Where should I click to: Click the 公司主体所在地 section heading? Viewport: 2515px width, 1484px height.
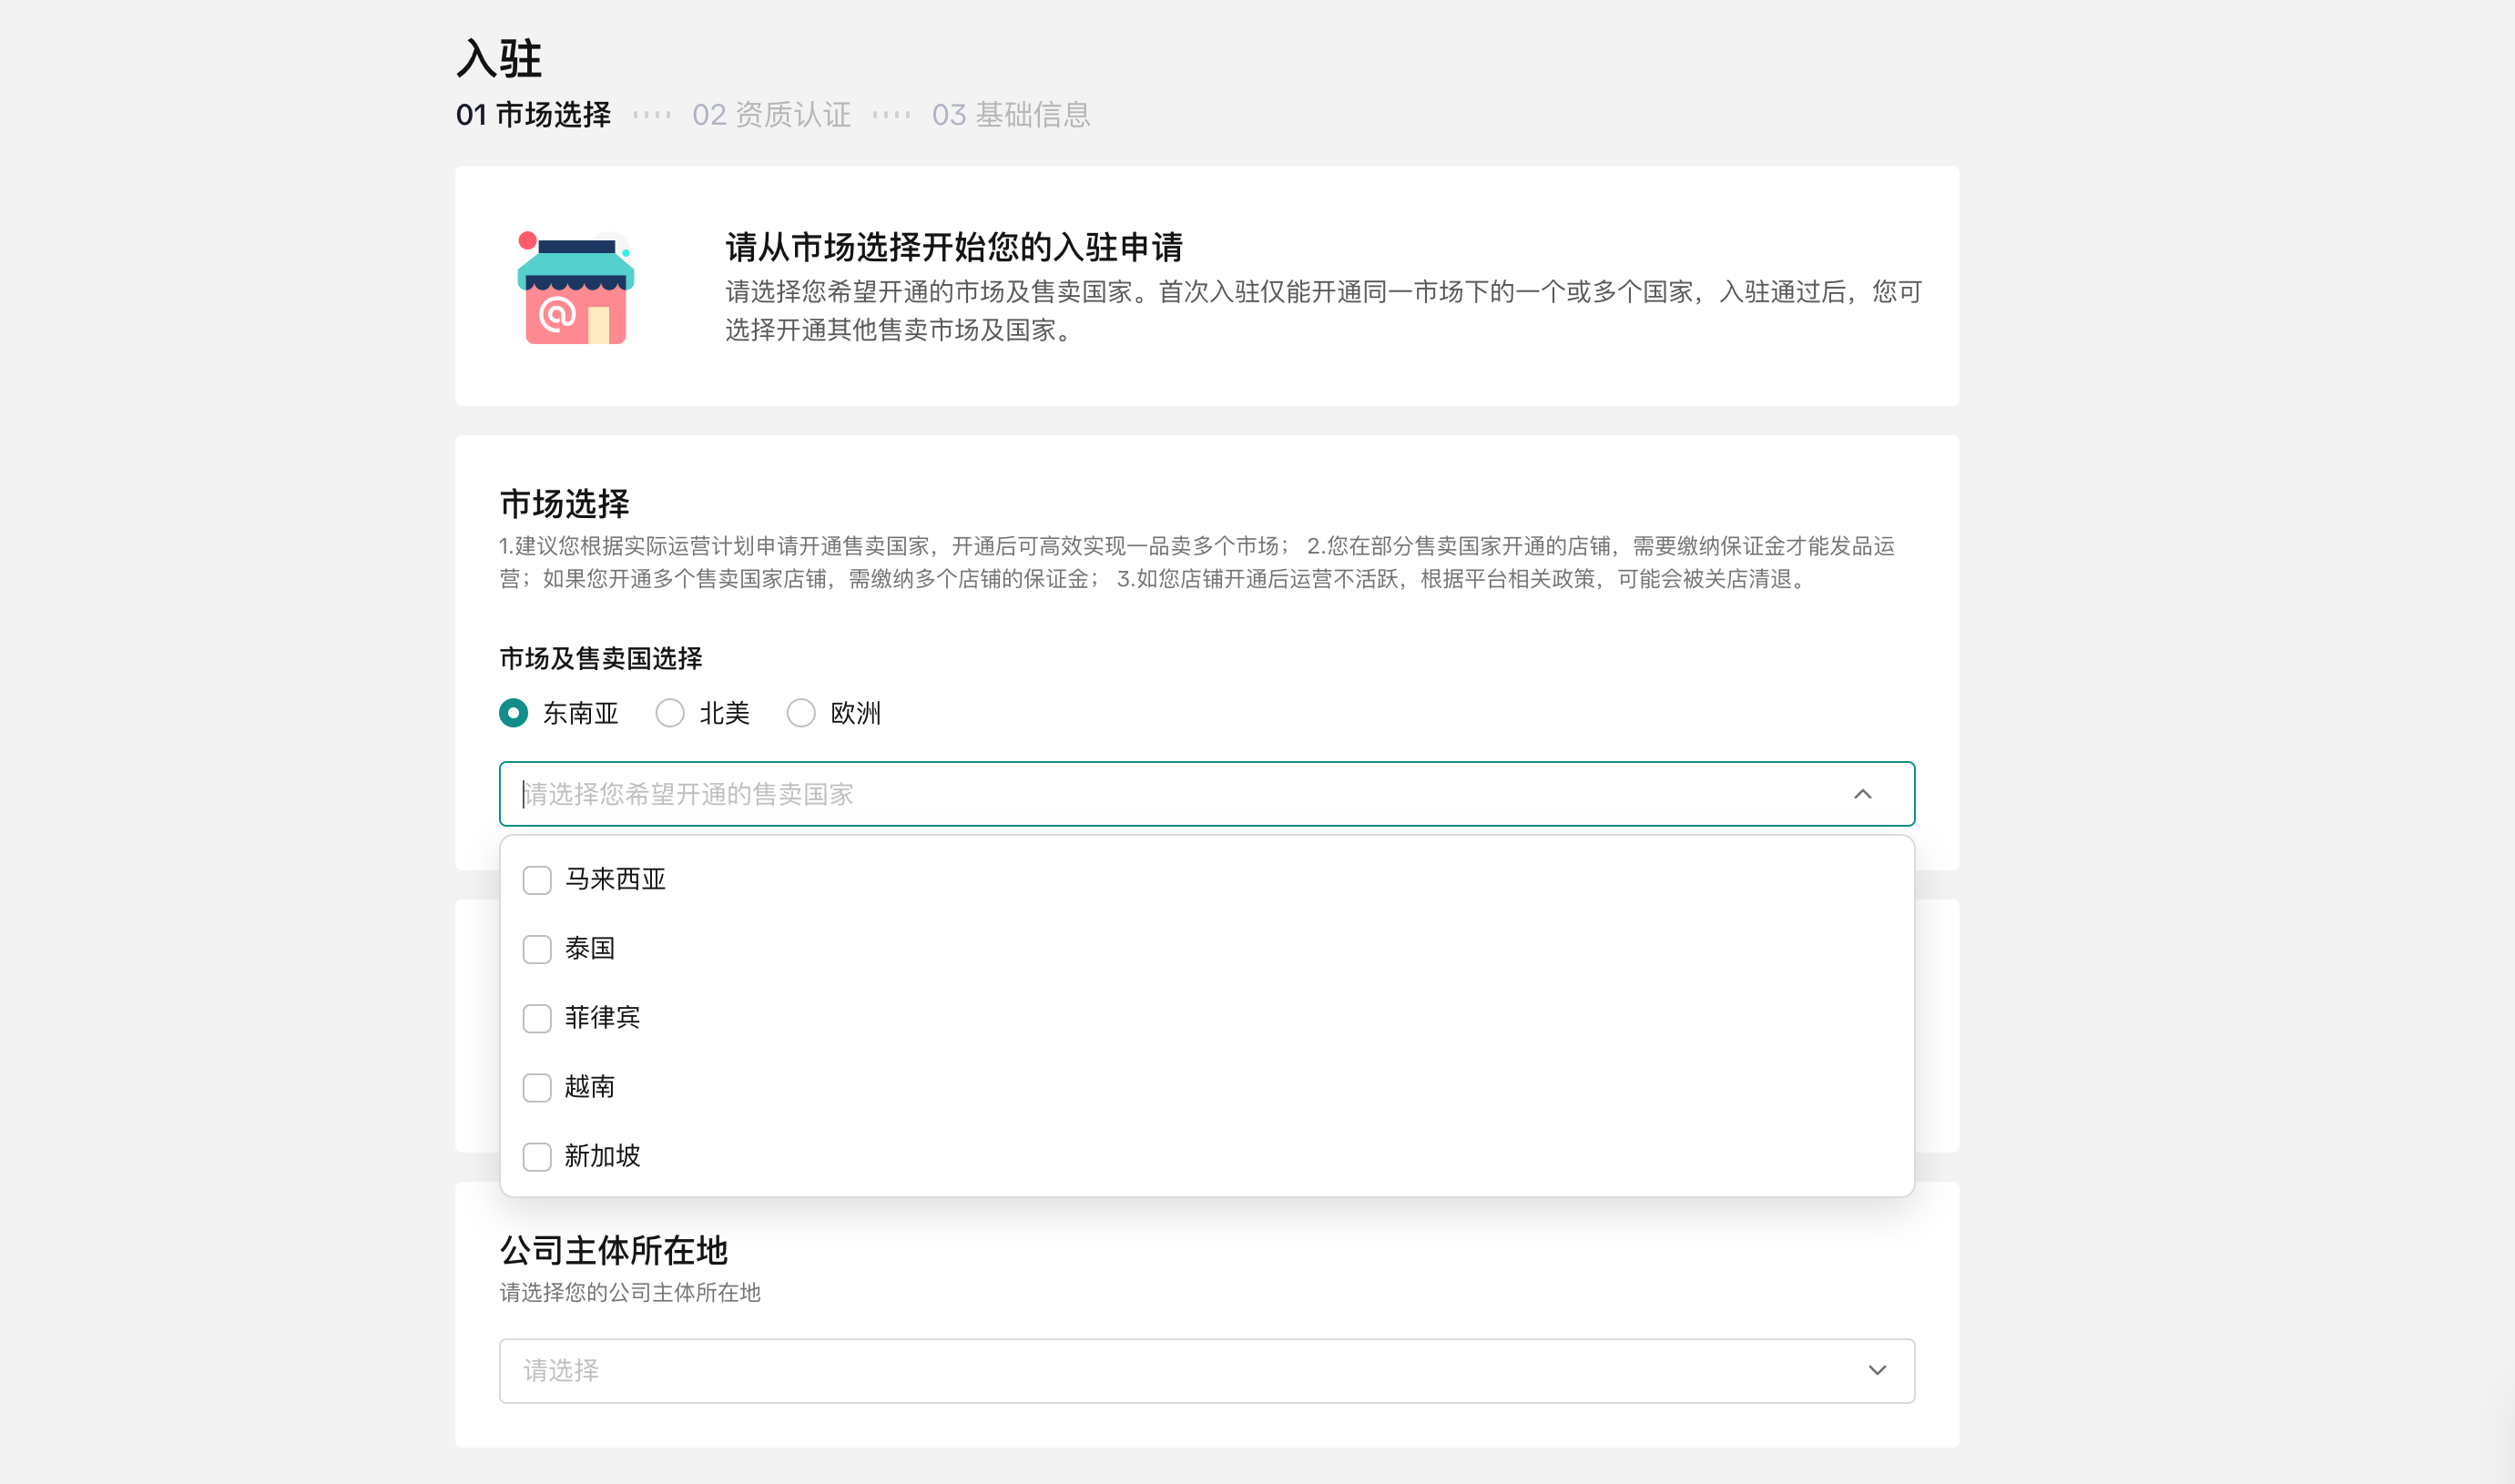click(x=614, y=1250)
